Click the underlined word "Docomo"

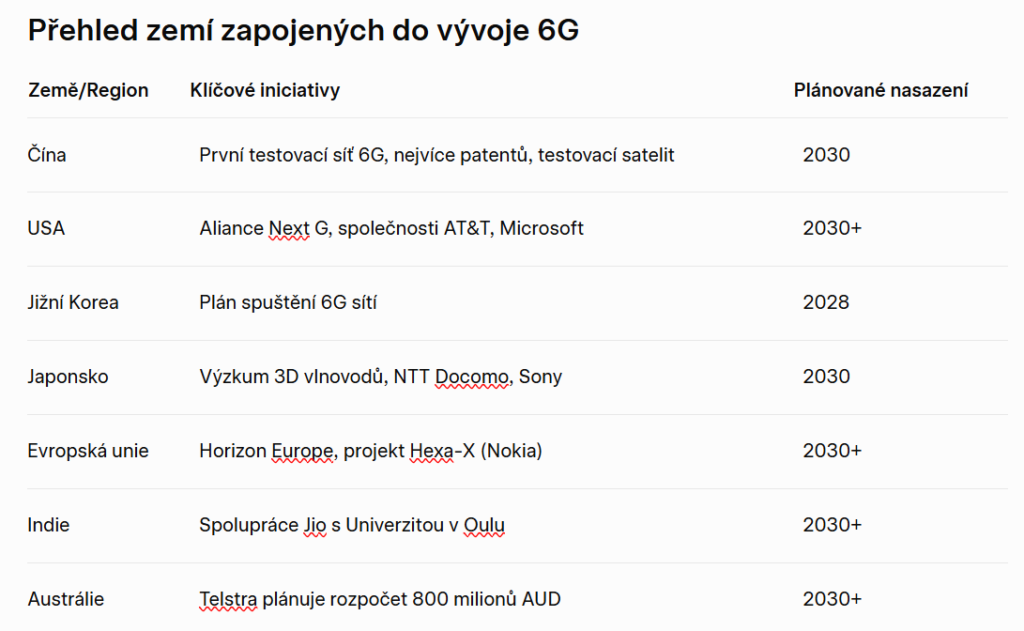click(x=472, y=377)
